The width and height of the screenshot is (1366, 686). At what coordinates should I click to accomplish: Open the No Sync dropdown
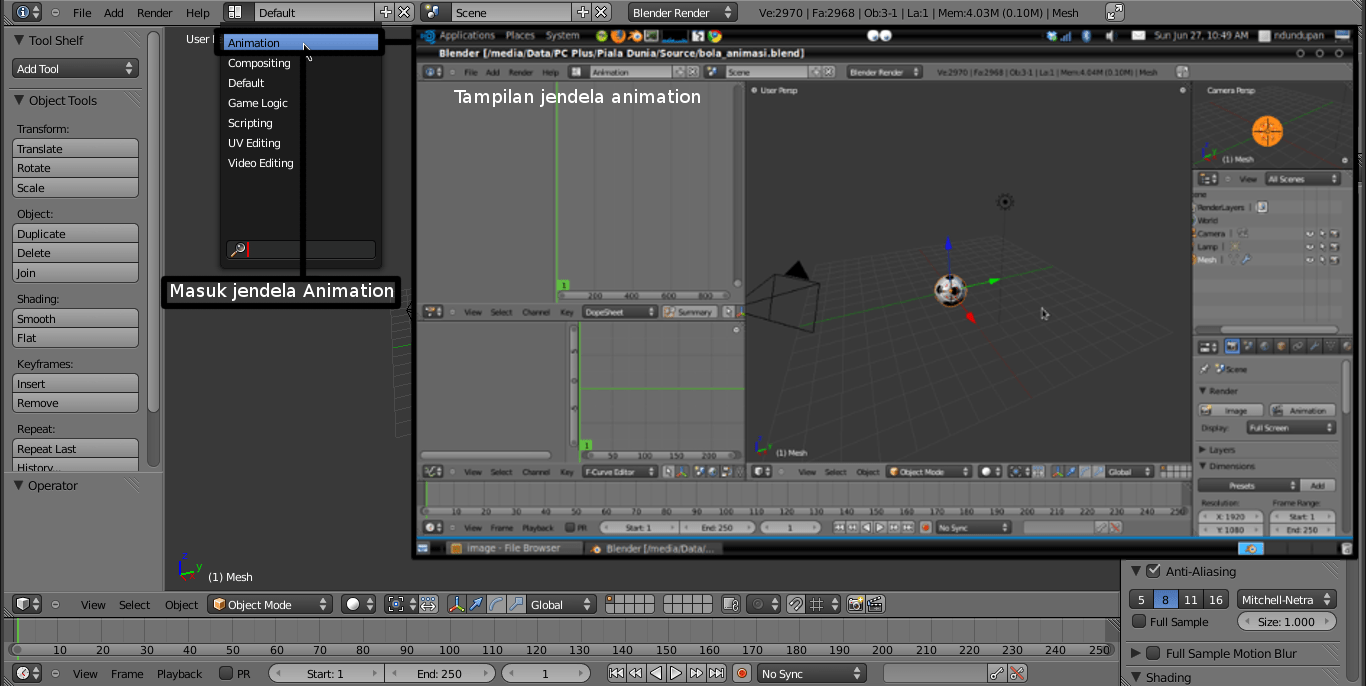(x=811, y=674)
